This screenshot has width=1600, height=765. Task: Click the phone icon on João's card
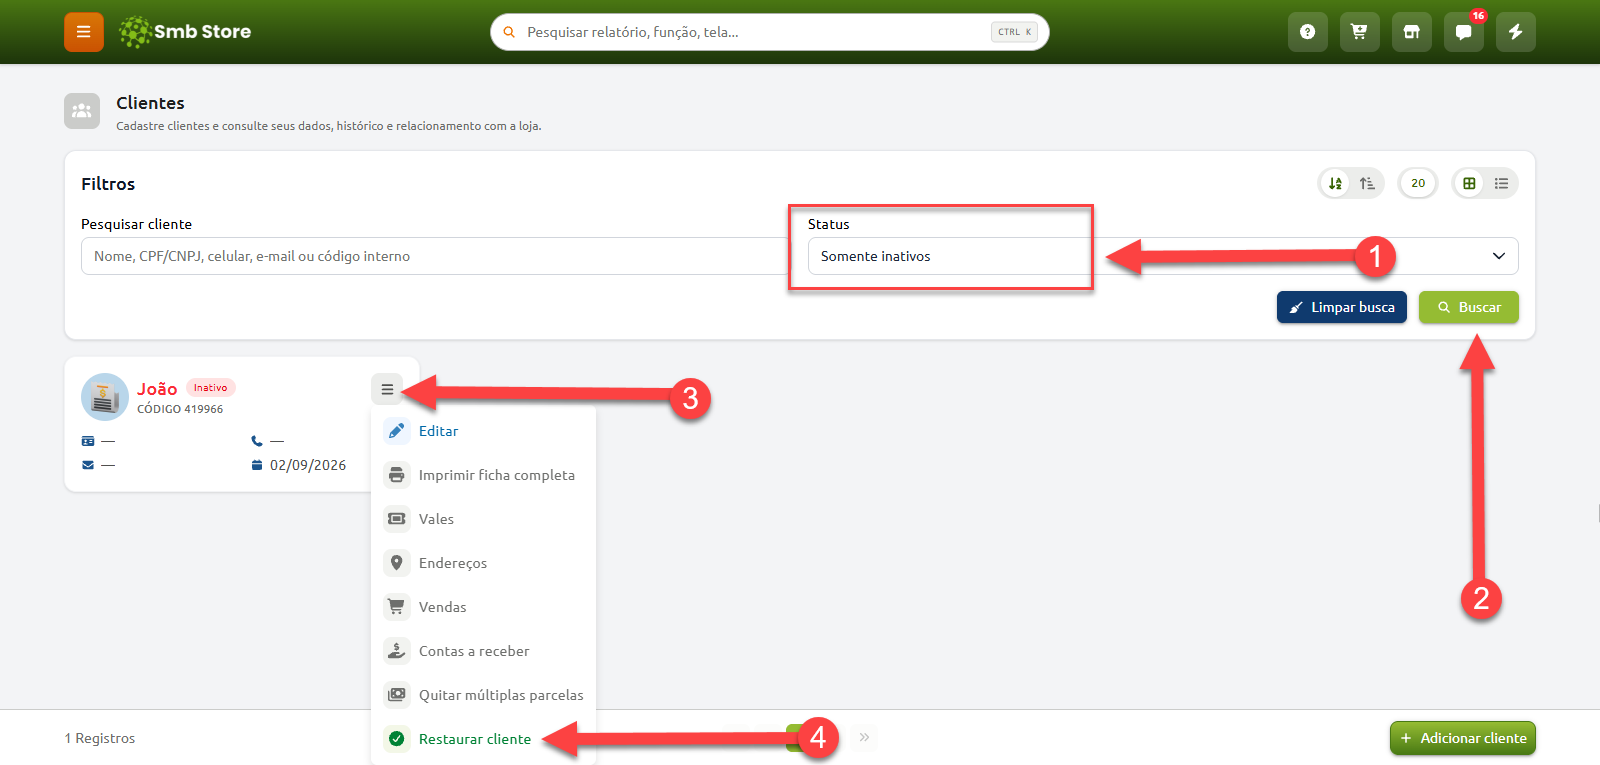257,441
